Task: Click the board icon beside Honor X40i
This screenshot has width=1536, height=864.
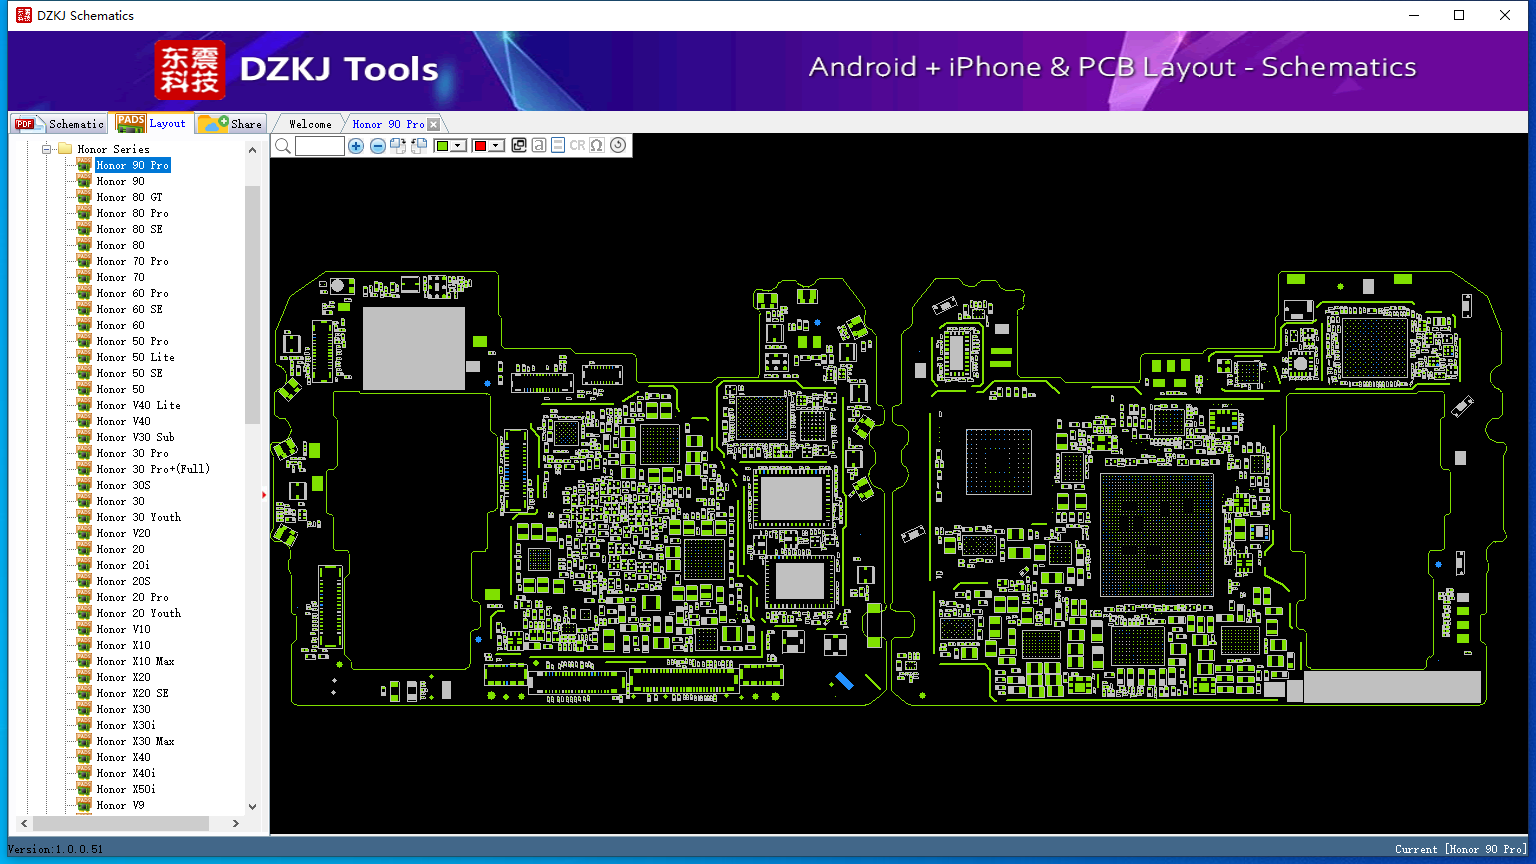Action: (84, 773)
